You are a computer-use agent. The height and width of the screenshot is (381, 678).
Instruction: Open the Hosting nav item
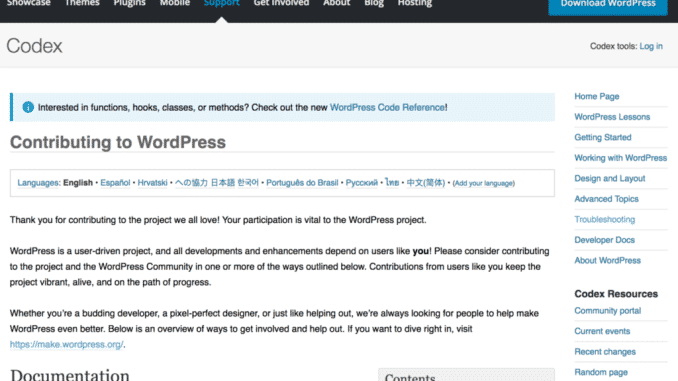click(415, 3)
